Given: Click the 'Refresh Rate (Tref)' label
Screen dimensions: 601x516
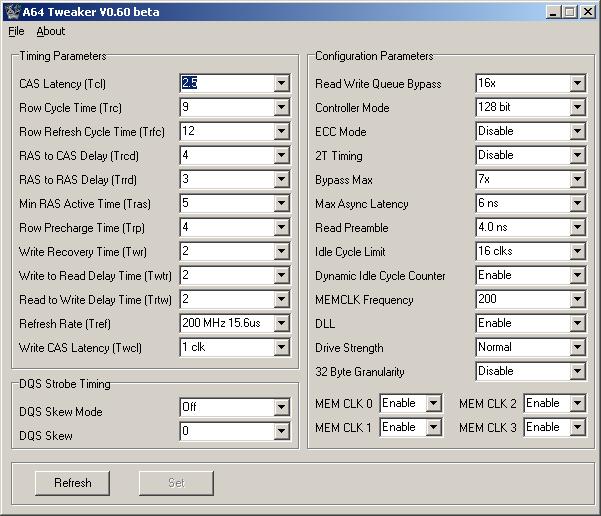Looking at the screenshot, I should (x=65, y=324).
